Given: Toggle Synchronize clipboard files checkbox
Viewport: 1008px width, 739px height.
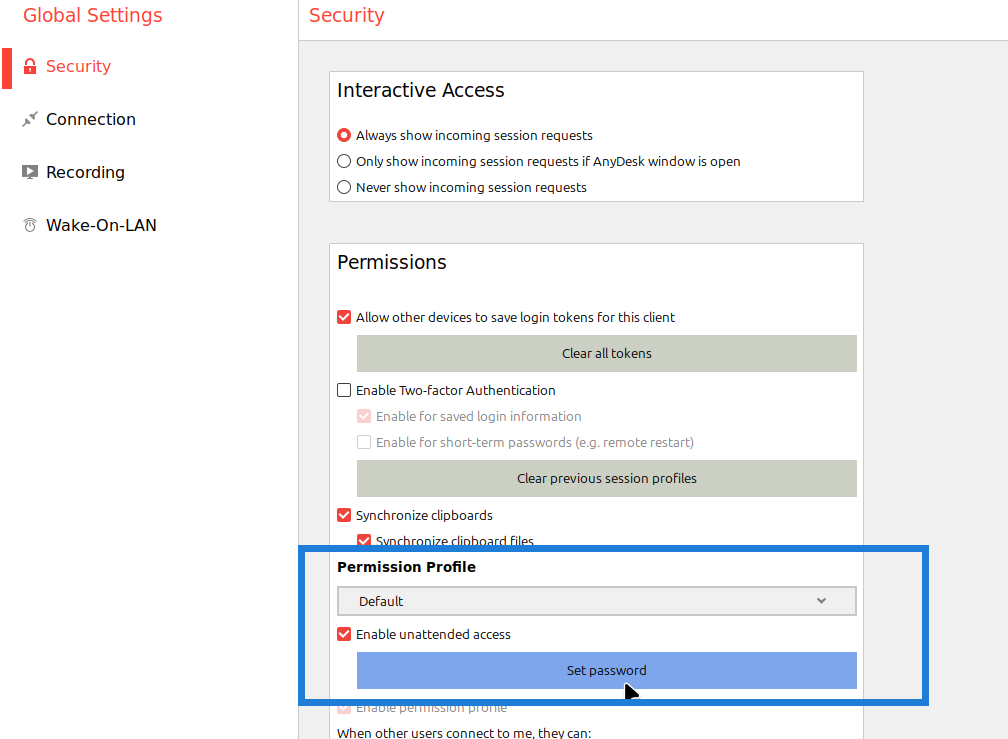Looking at the screenshot, I should pyautogui.click(x=364, y=541).
